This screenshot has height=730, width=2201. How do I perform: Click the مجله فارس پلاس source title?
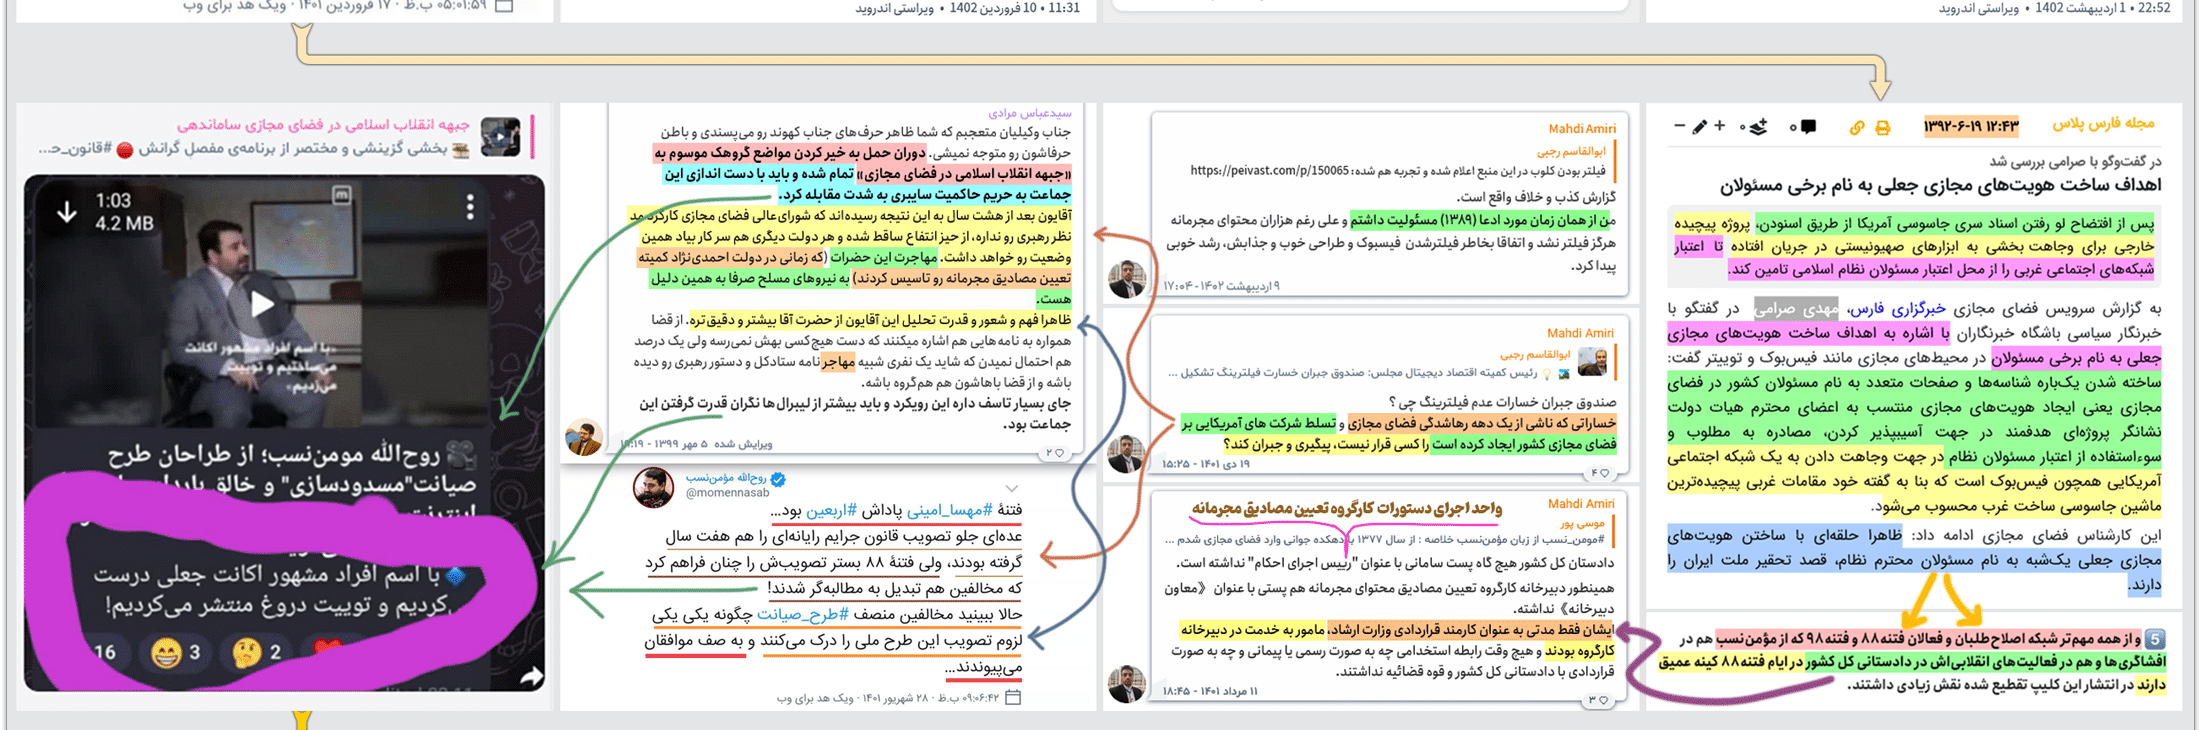(2103, 124)
